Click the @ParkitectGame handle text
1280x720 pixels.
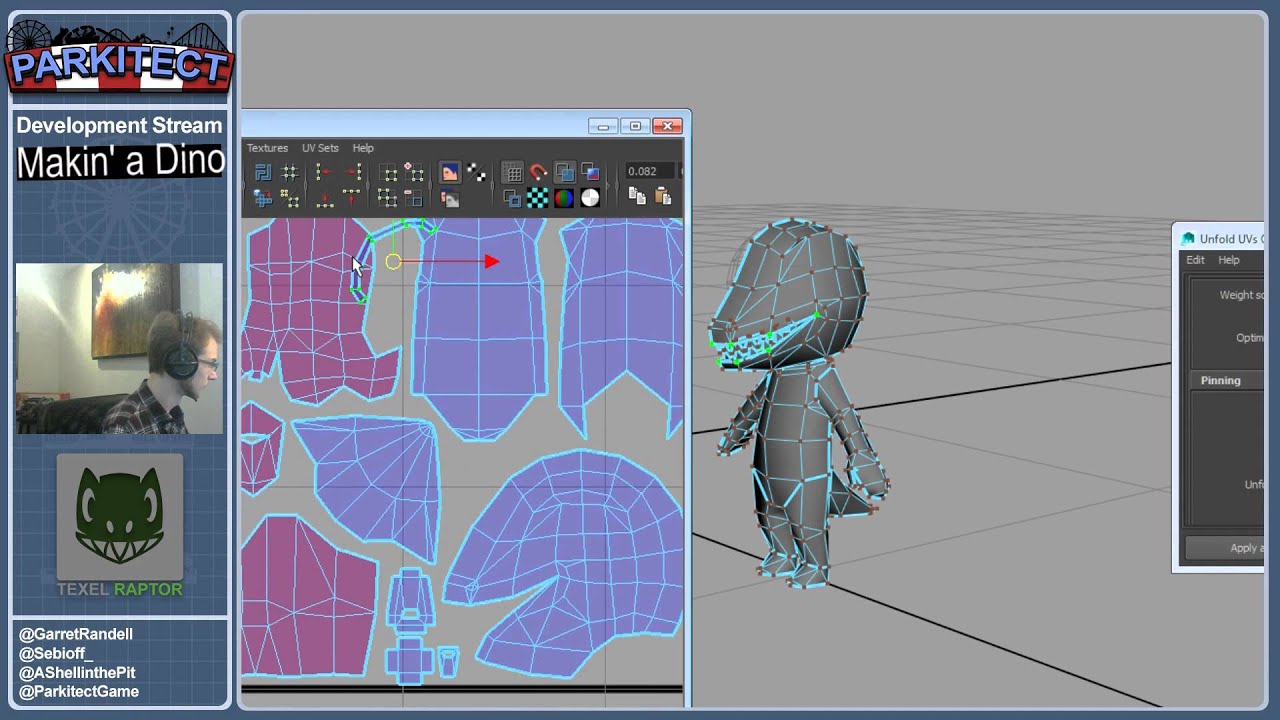79,691
